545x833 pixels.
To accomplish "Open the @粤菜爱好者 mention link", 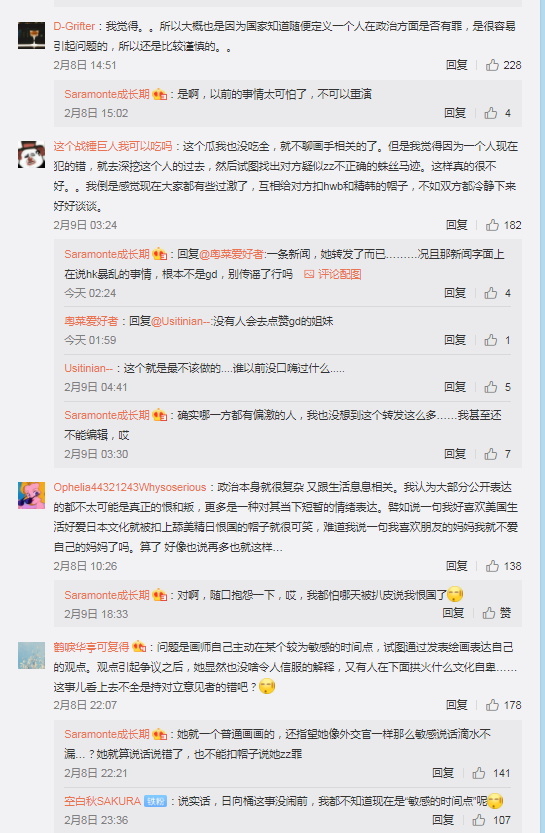I will [231, 254].
